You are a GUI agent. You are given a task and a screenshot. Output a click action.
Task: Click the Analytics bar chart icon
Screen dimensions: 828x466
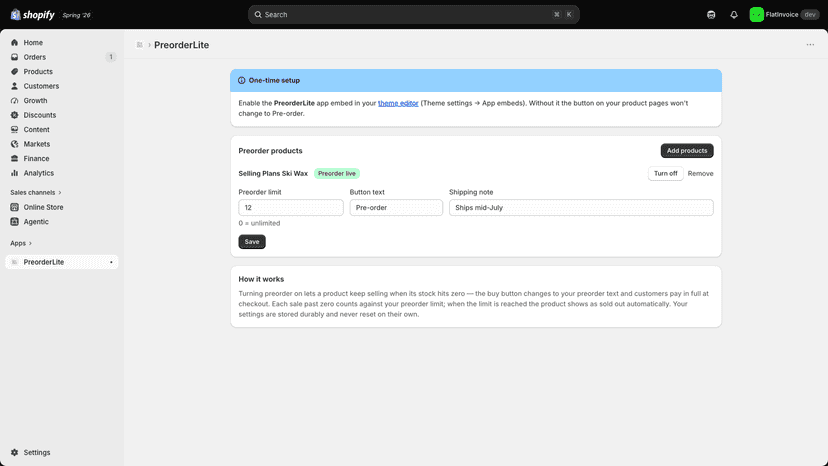pyautogui.click(x=14, y=173)
